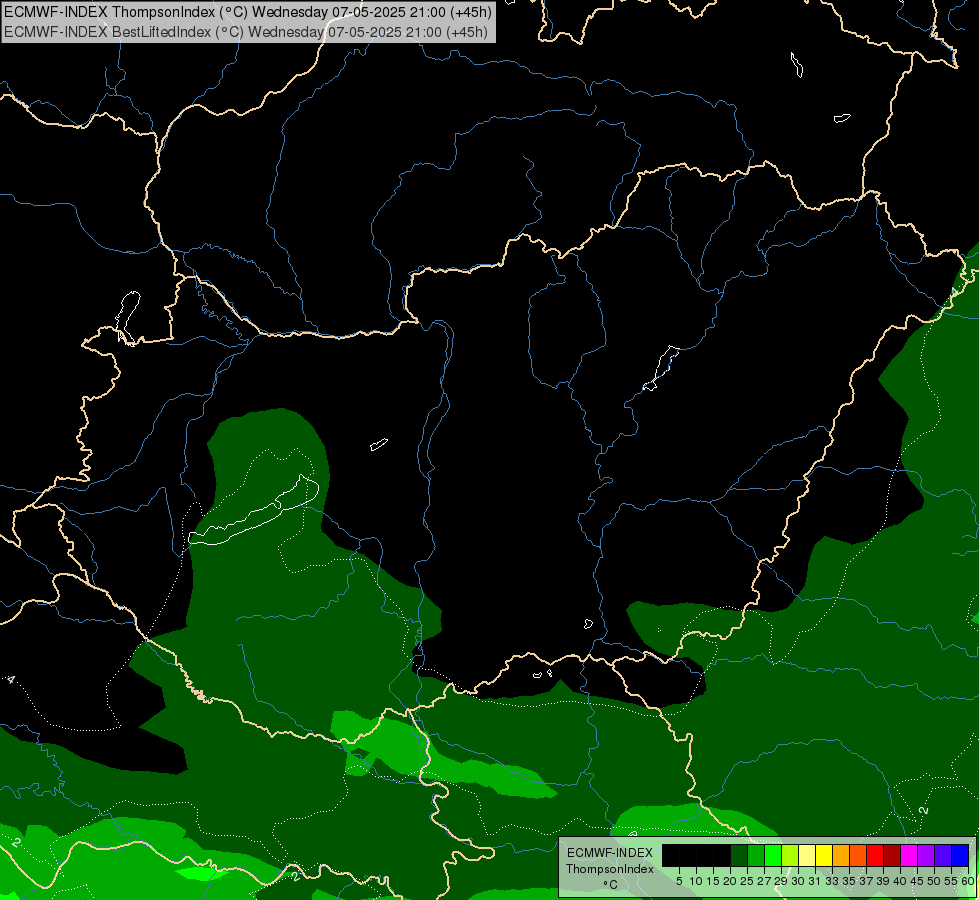The height and width of the screenshot is (900, 979).
Task: Select the blue 55–60 legend swatch
Action: coord(960,856)
